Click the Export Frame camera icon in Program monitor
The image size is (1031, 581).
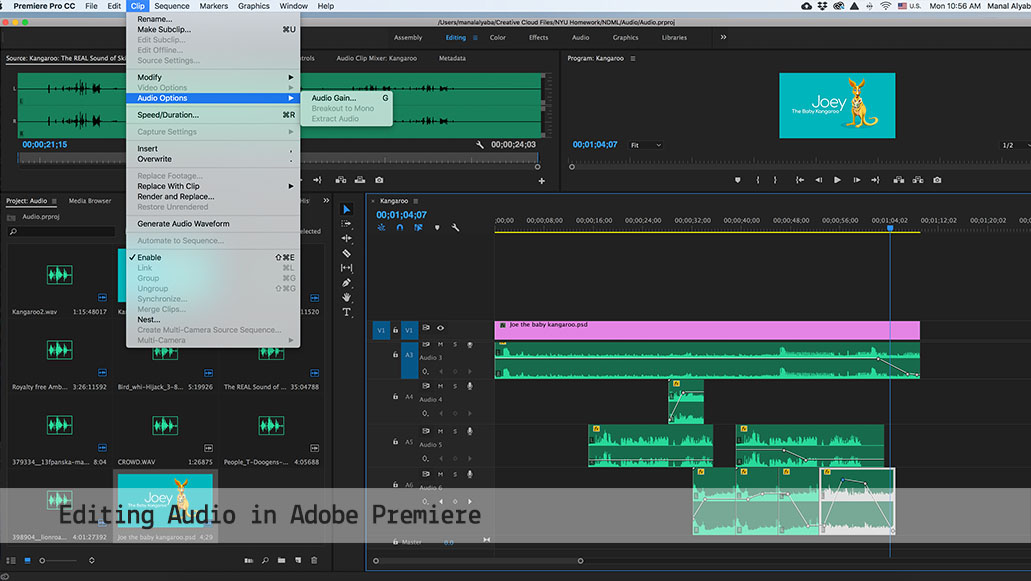click(937, 180)
